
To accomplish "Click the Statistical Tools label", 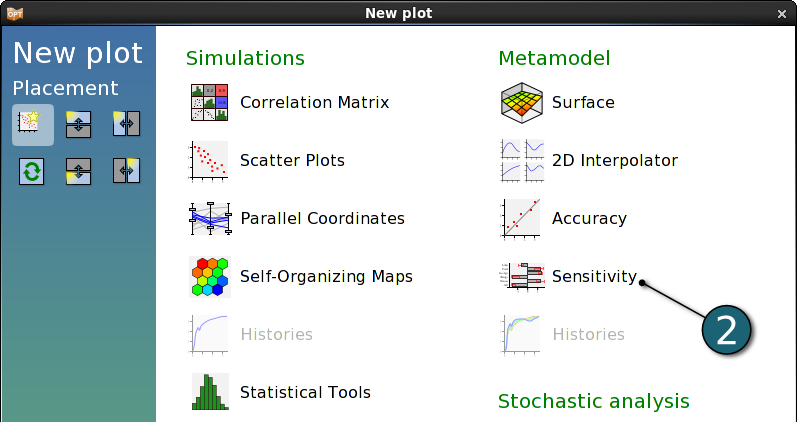I will pos(305,393).
